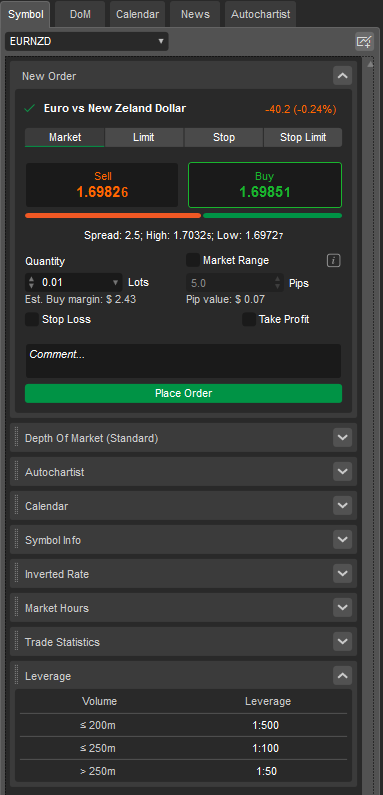Expand the Depth Of Market (Standard) section
Screen dimensions: 383x795
tap(342, 438)
